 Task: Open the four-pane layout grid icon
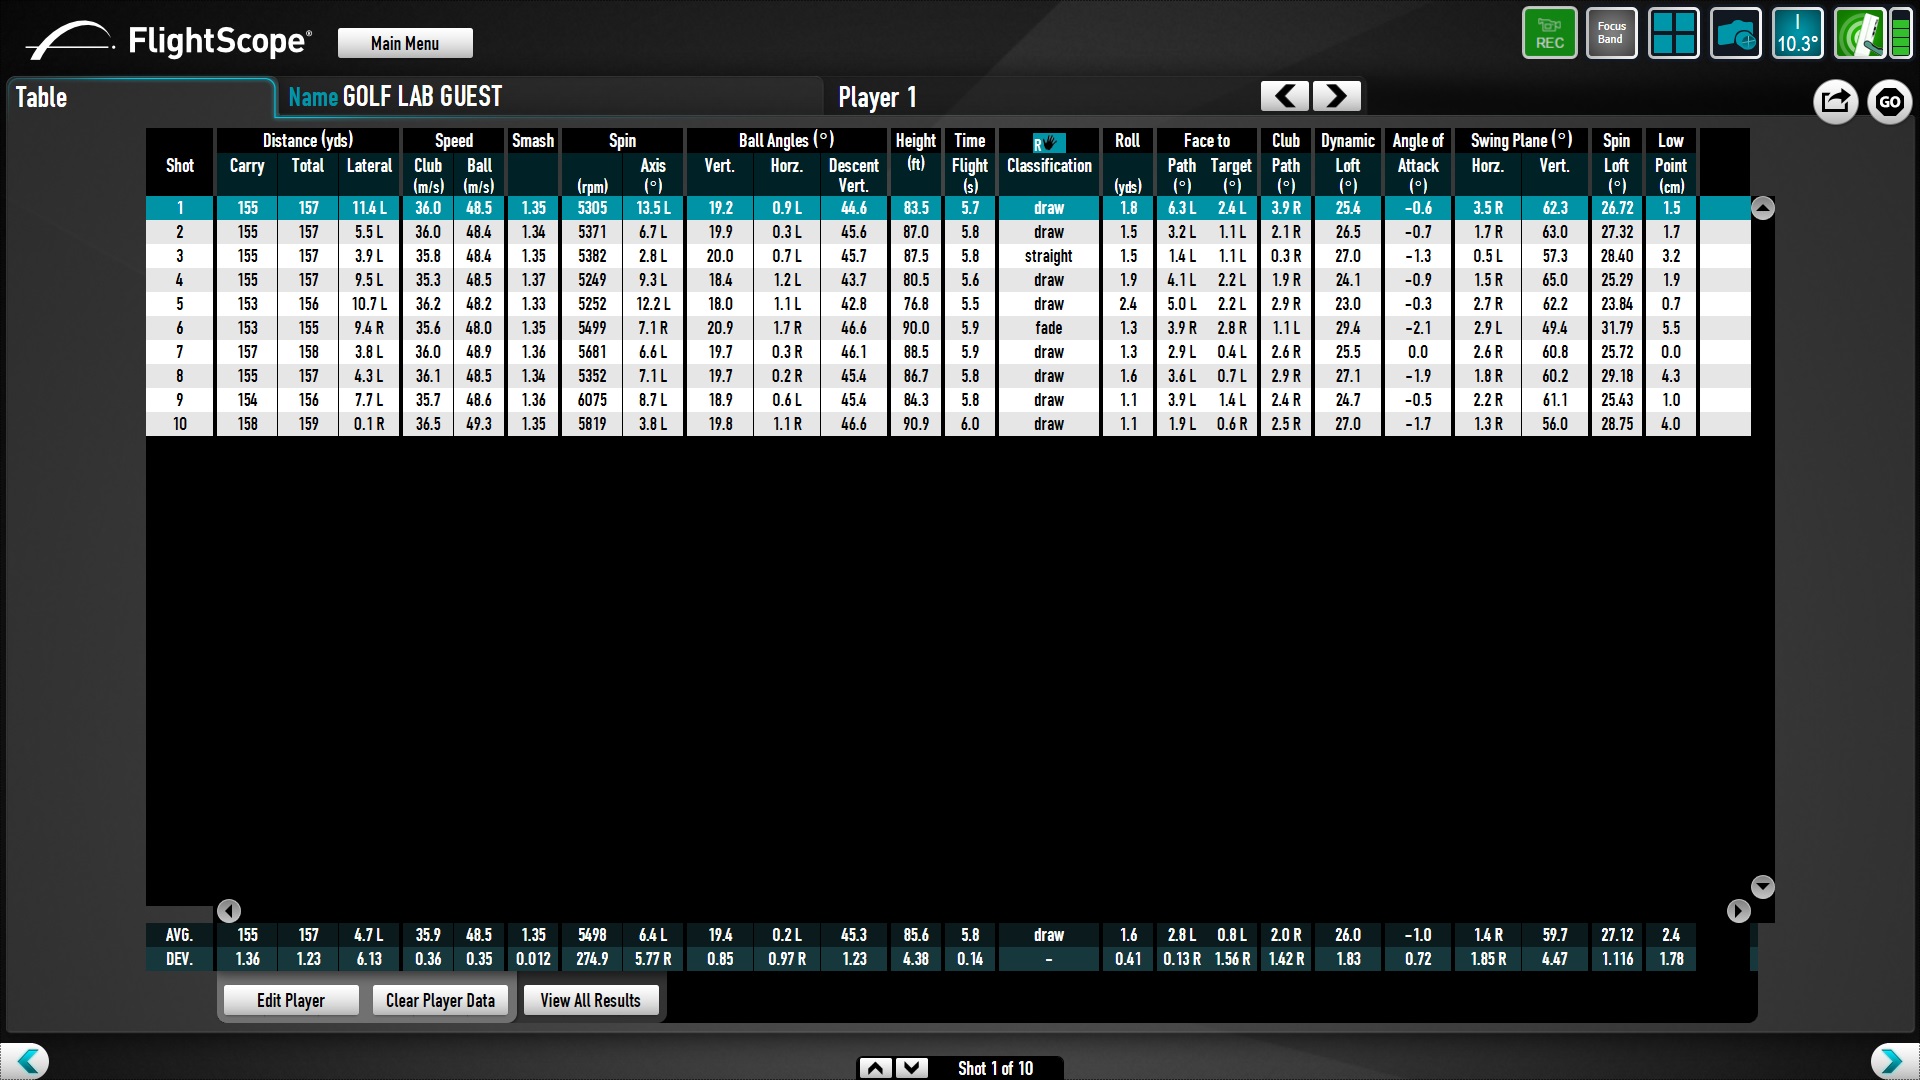(x=1673, y=34)
